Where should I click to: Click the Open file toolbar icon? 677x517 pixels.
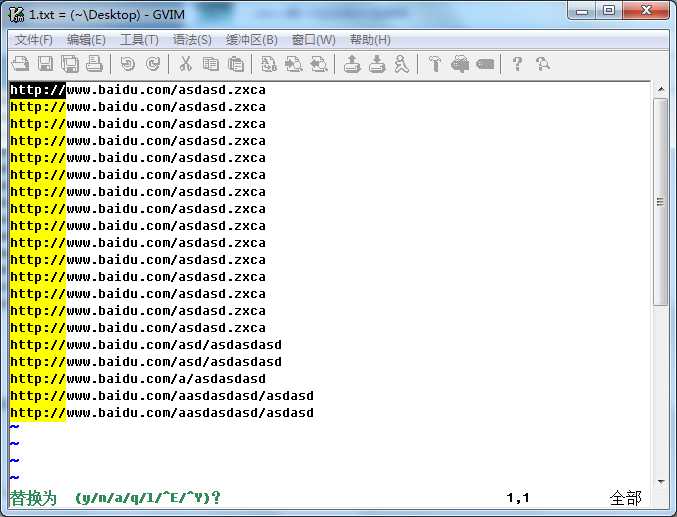tap(20, 64)
